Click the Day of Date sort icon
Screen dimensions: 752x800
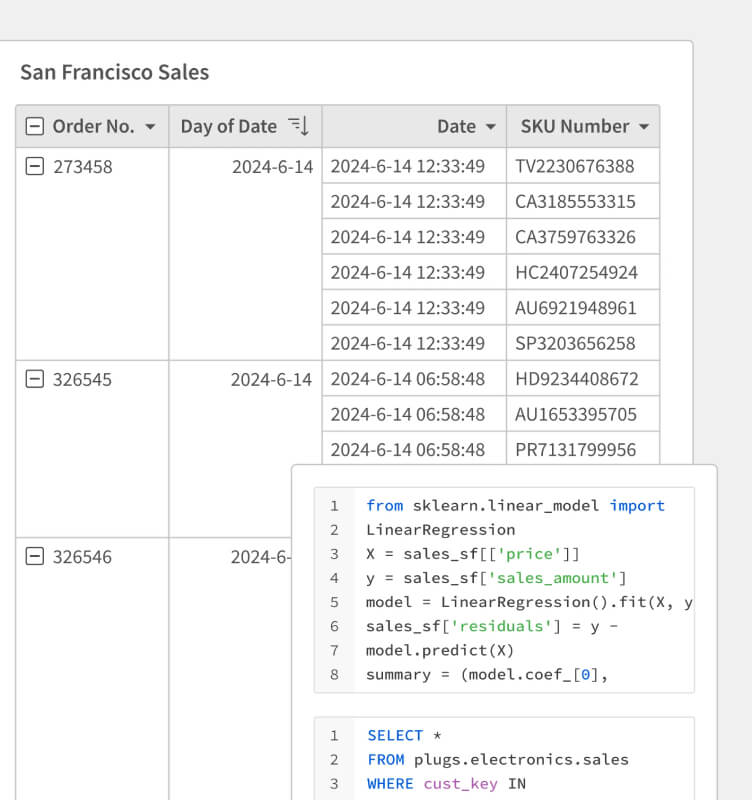(298, 126)
